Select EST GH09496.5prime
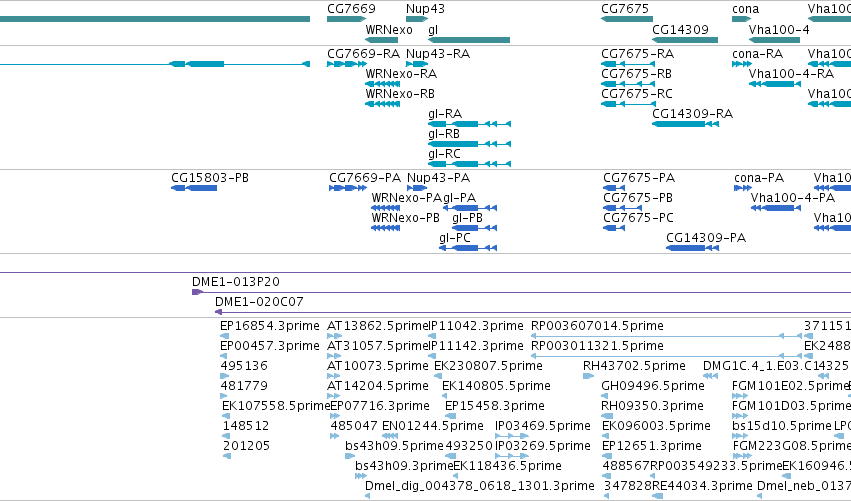The height and width of the screenshot is (501, 851). pos(653,386)
